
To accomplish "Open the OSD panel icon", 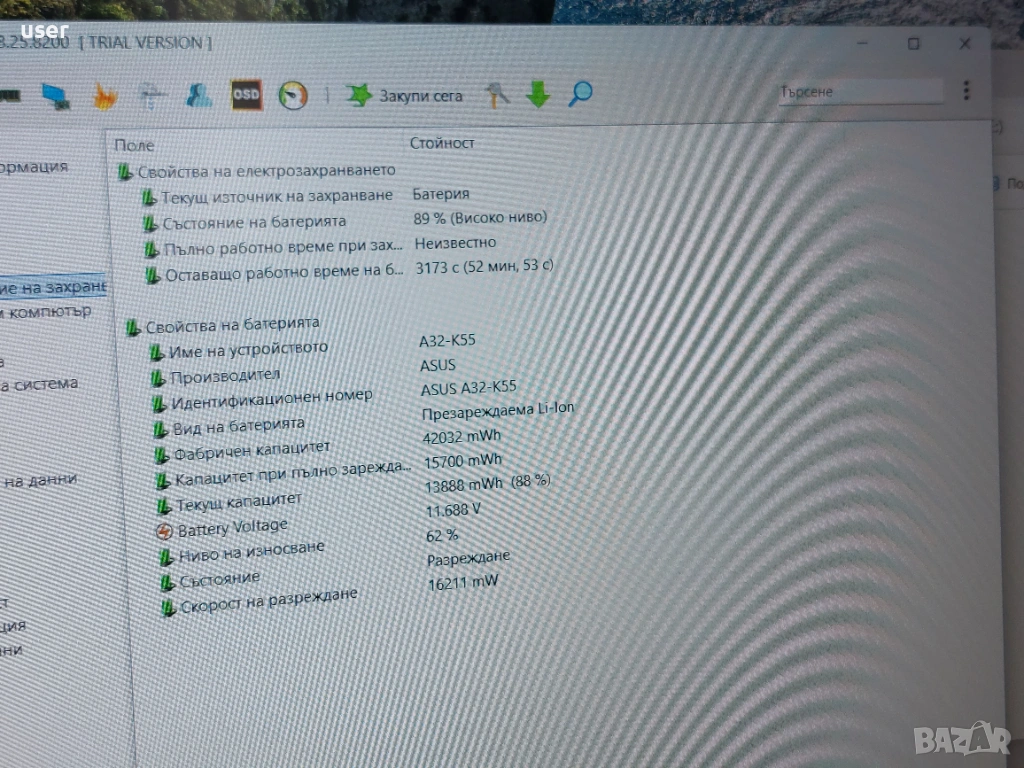I will coord(247,95).
